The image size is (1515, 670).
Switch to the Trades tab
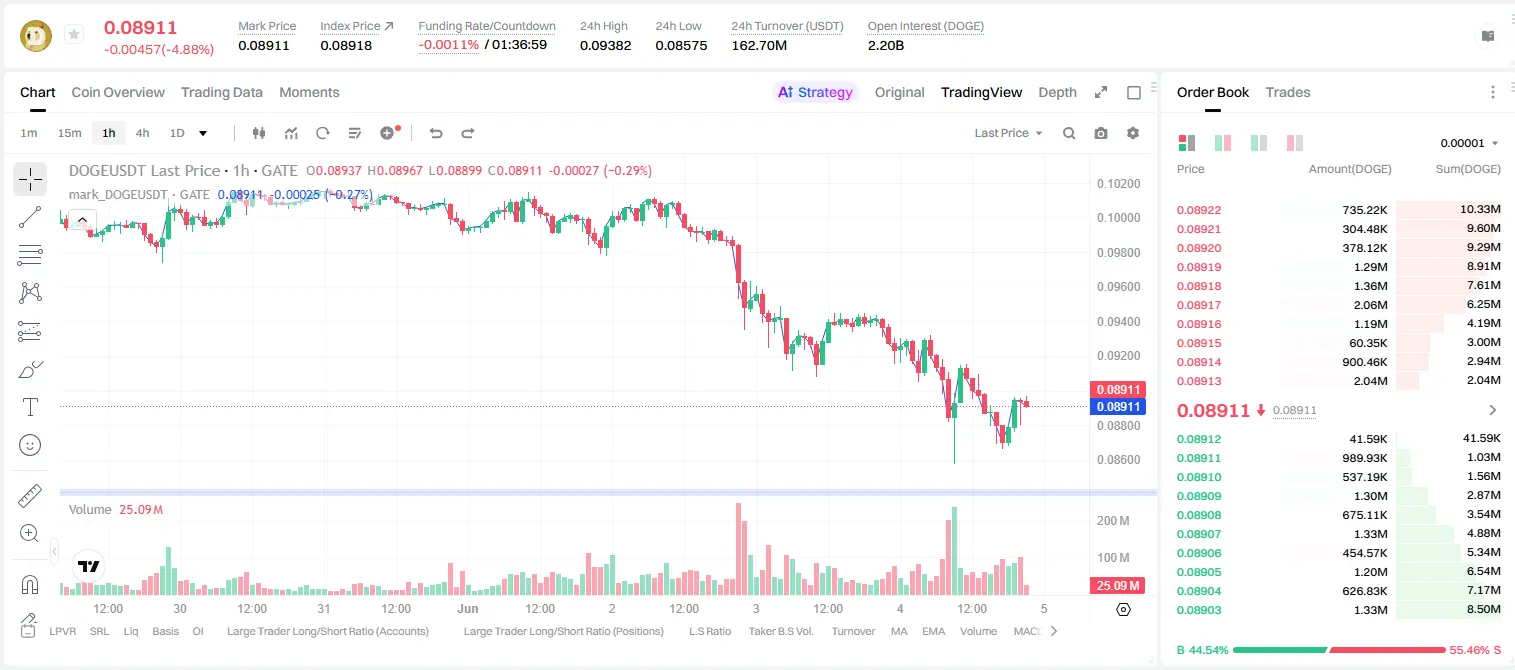(1287, 92)
